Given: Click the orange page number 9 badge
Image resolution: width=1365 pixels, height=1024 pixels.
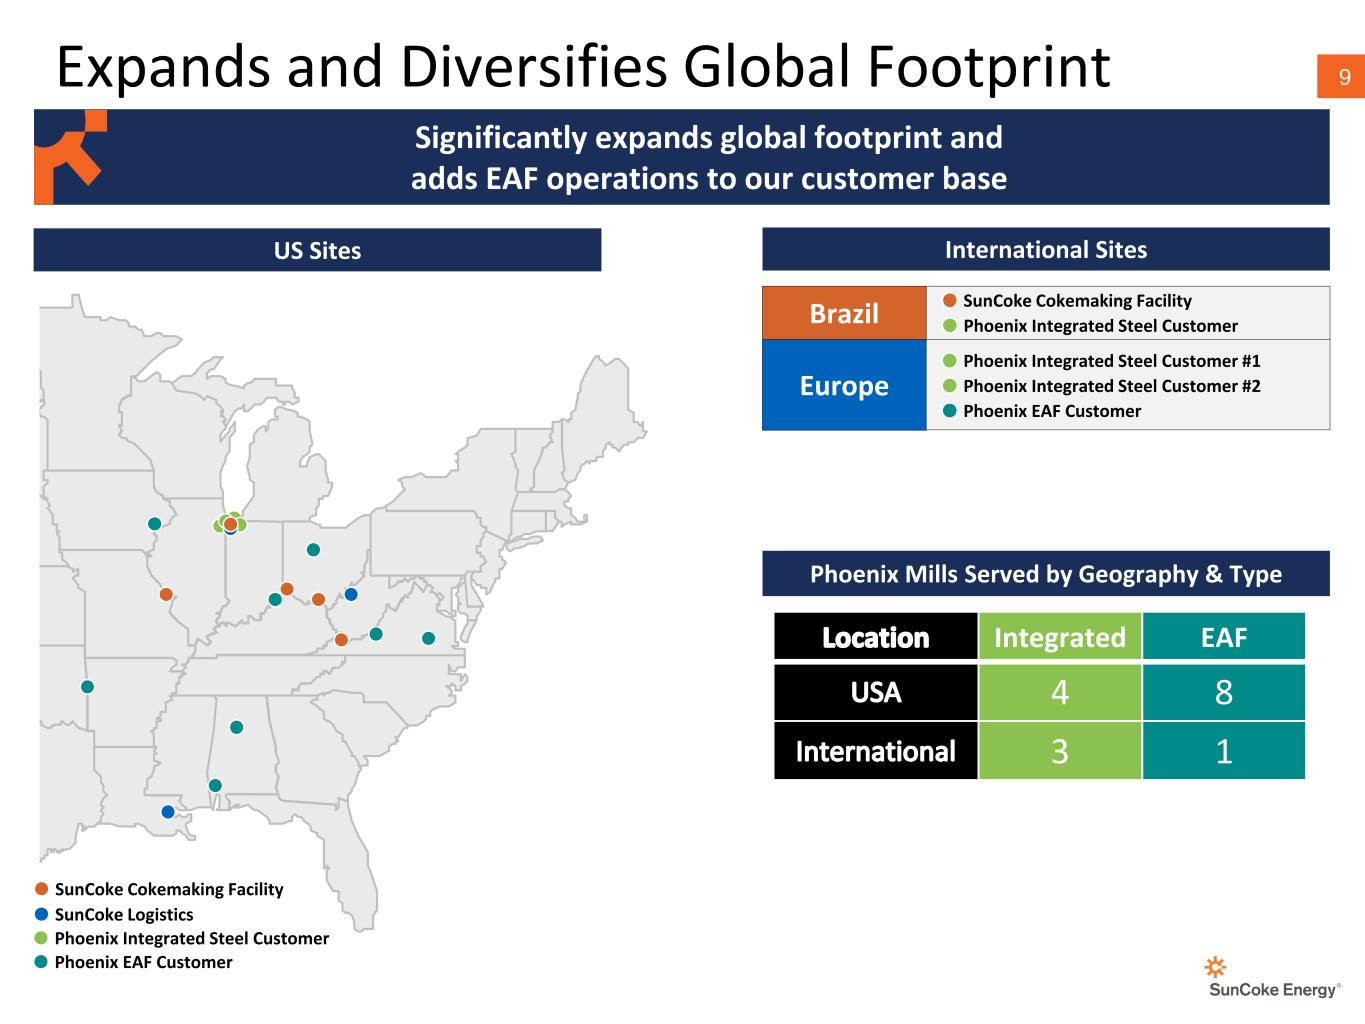Looking at the screenshot, I should pyautogui.click(x=1343, y=77).
